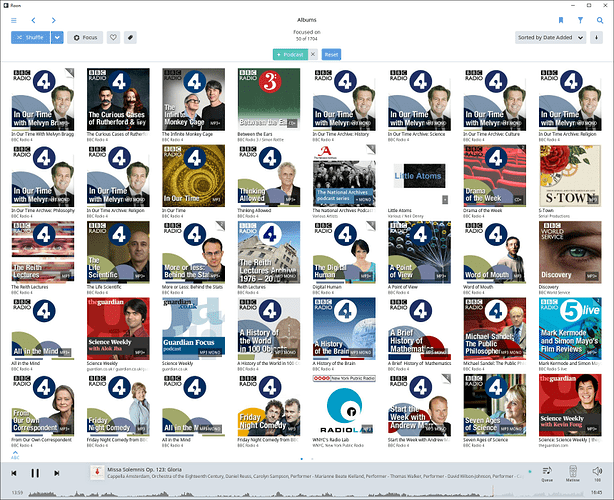Open the Missa Solemnis Op. 123: Gloria title
Image resolution: width=614 pixels, height=500 pixels.
[144, 469]
